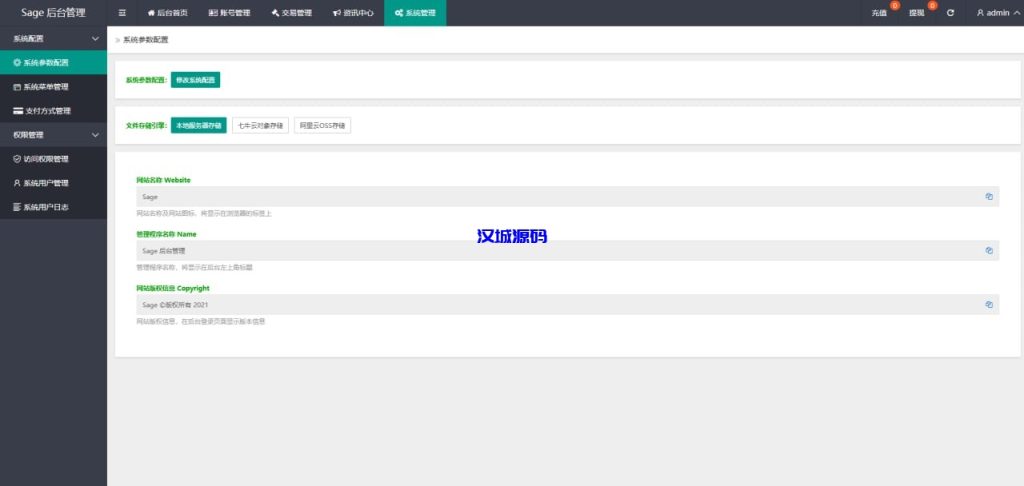Screen dimensions: 1024x486
Task: Select 本地服务器存储 storage engine
Action: pyautogui.click(x=198, y=126)
